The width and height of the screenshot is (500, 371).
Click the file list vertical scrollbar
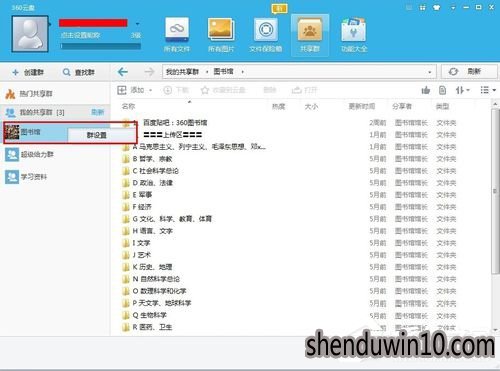[x=495, y=190]
